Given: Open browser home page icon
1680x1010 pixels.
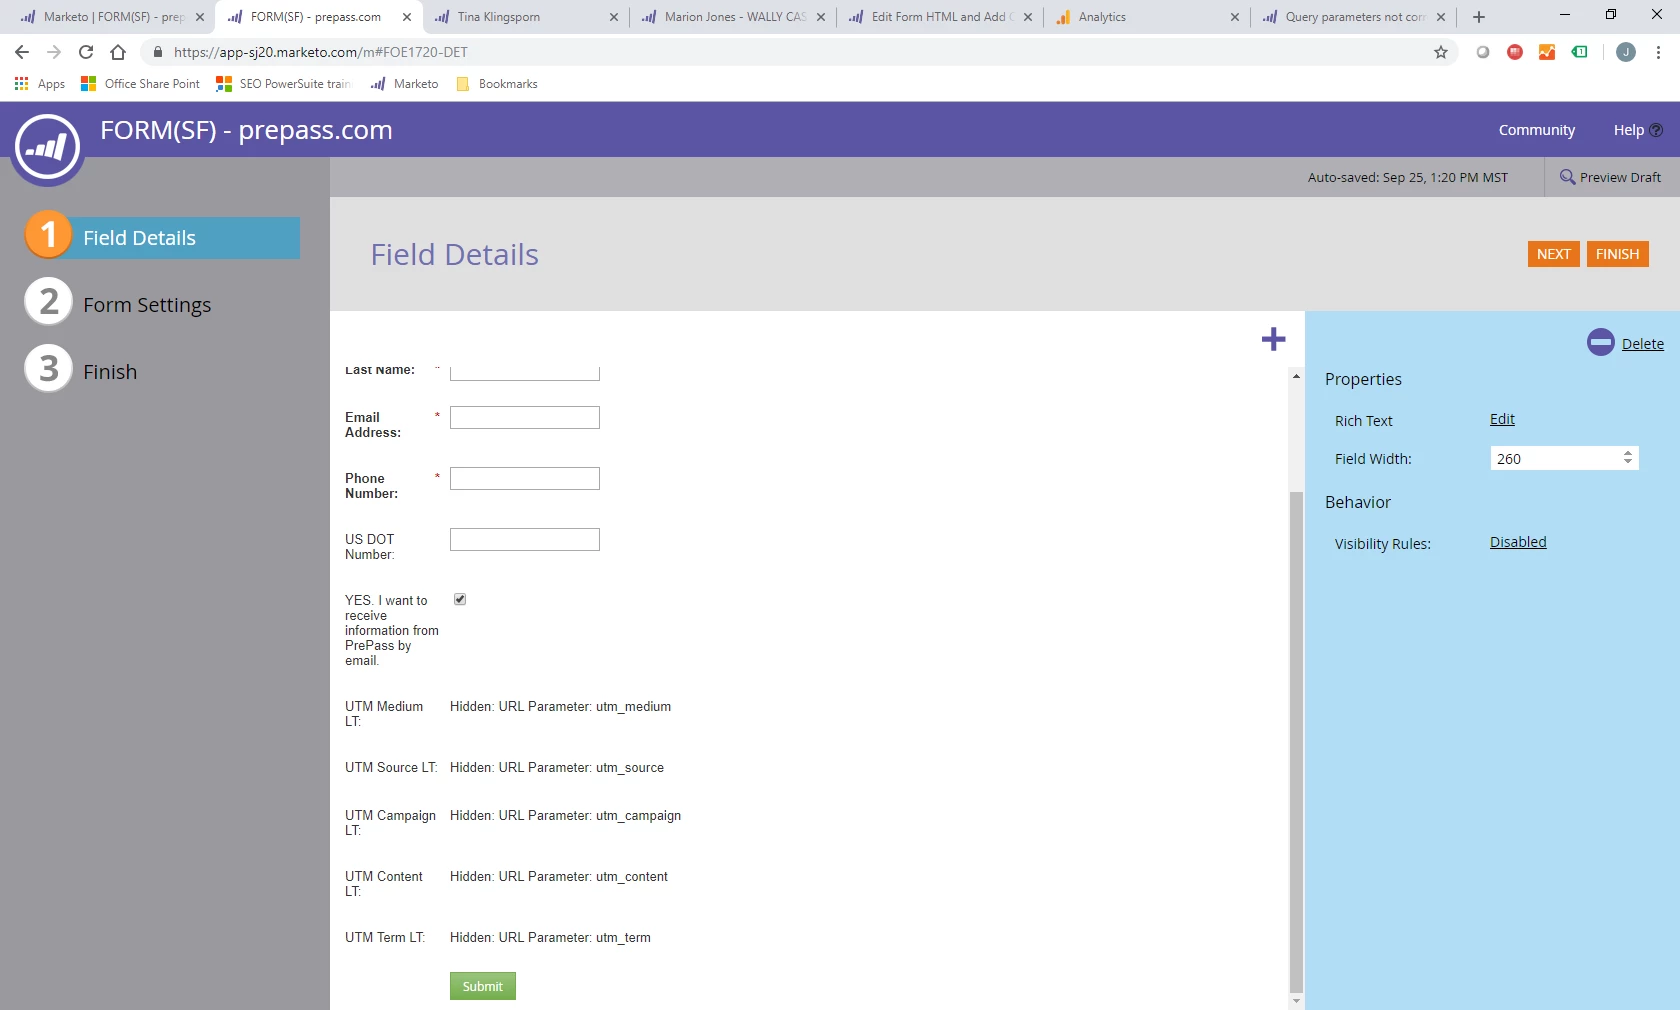Looking at the screenshot, I should (x=118, y=52).
